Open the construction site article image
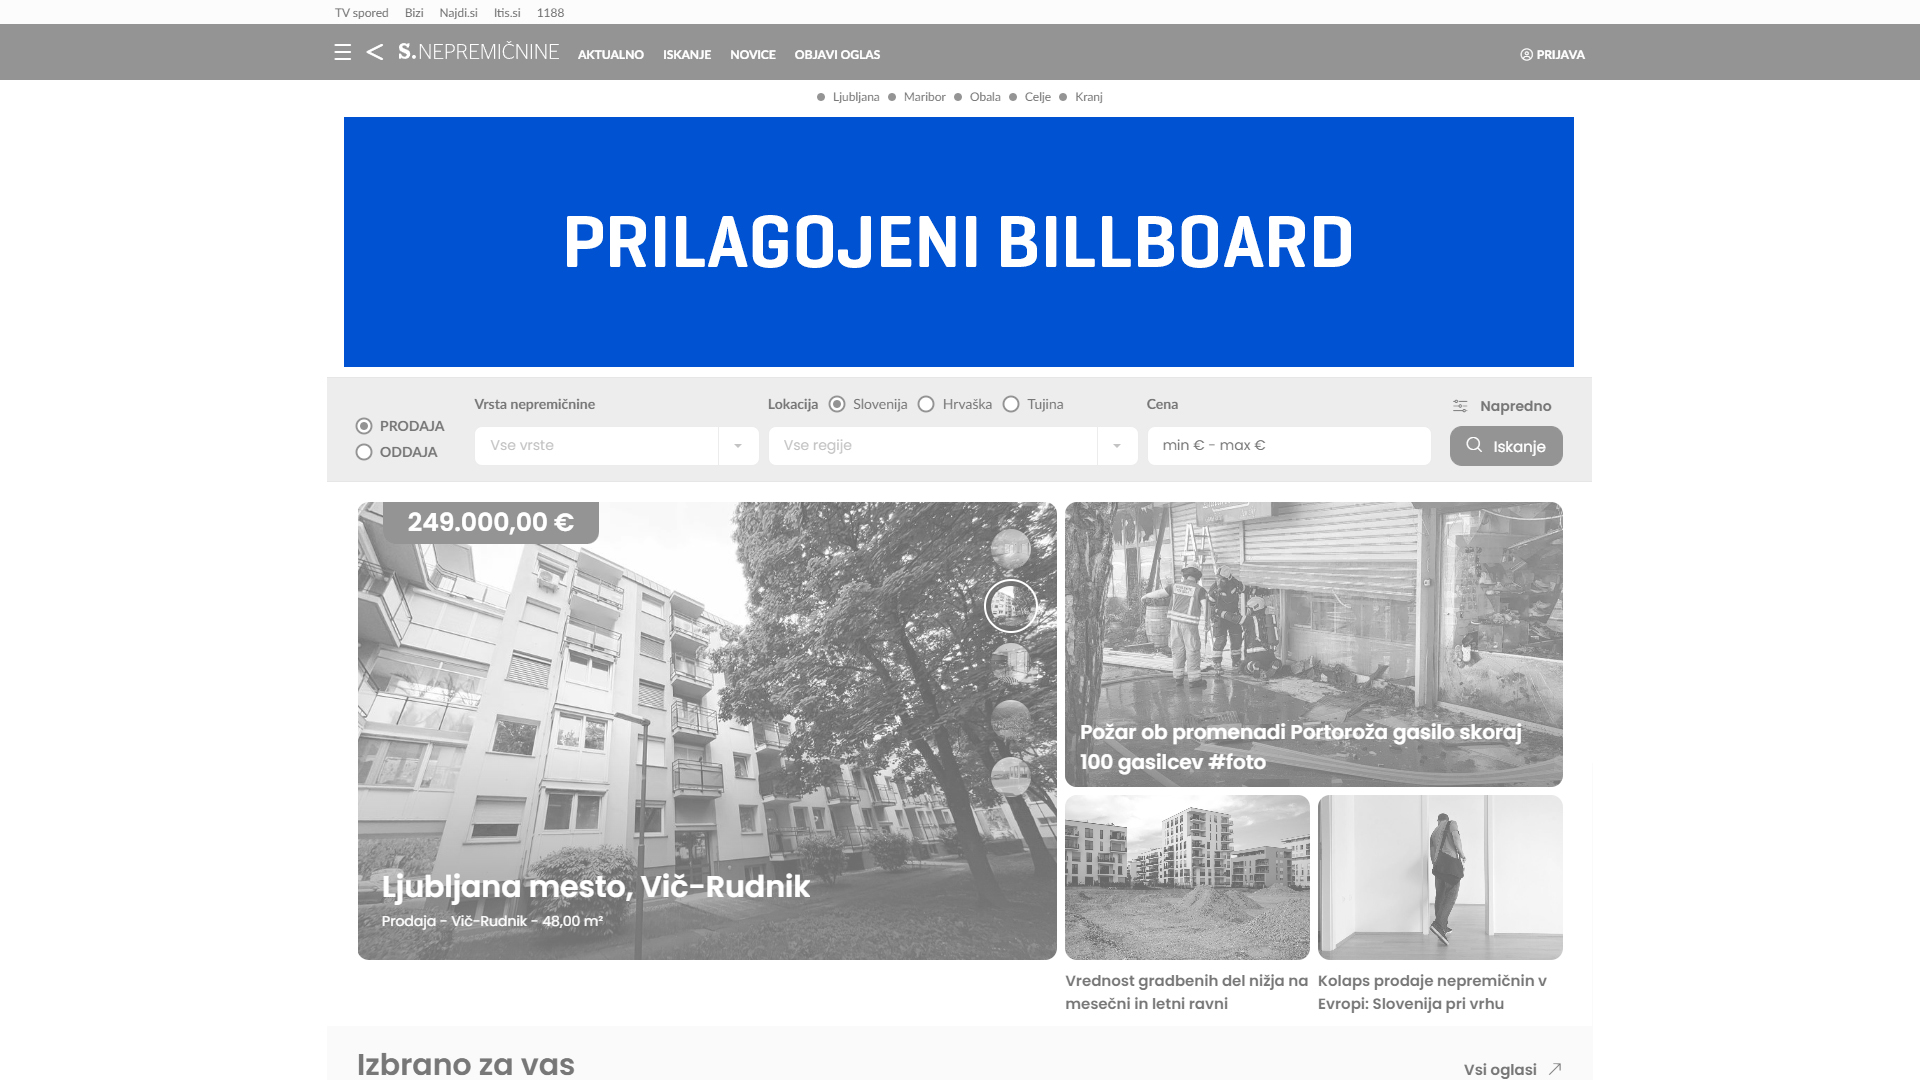The height and width of the screenshot is (1080, 1920). pyautogui.click(x=1187, y=878)
